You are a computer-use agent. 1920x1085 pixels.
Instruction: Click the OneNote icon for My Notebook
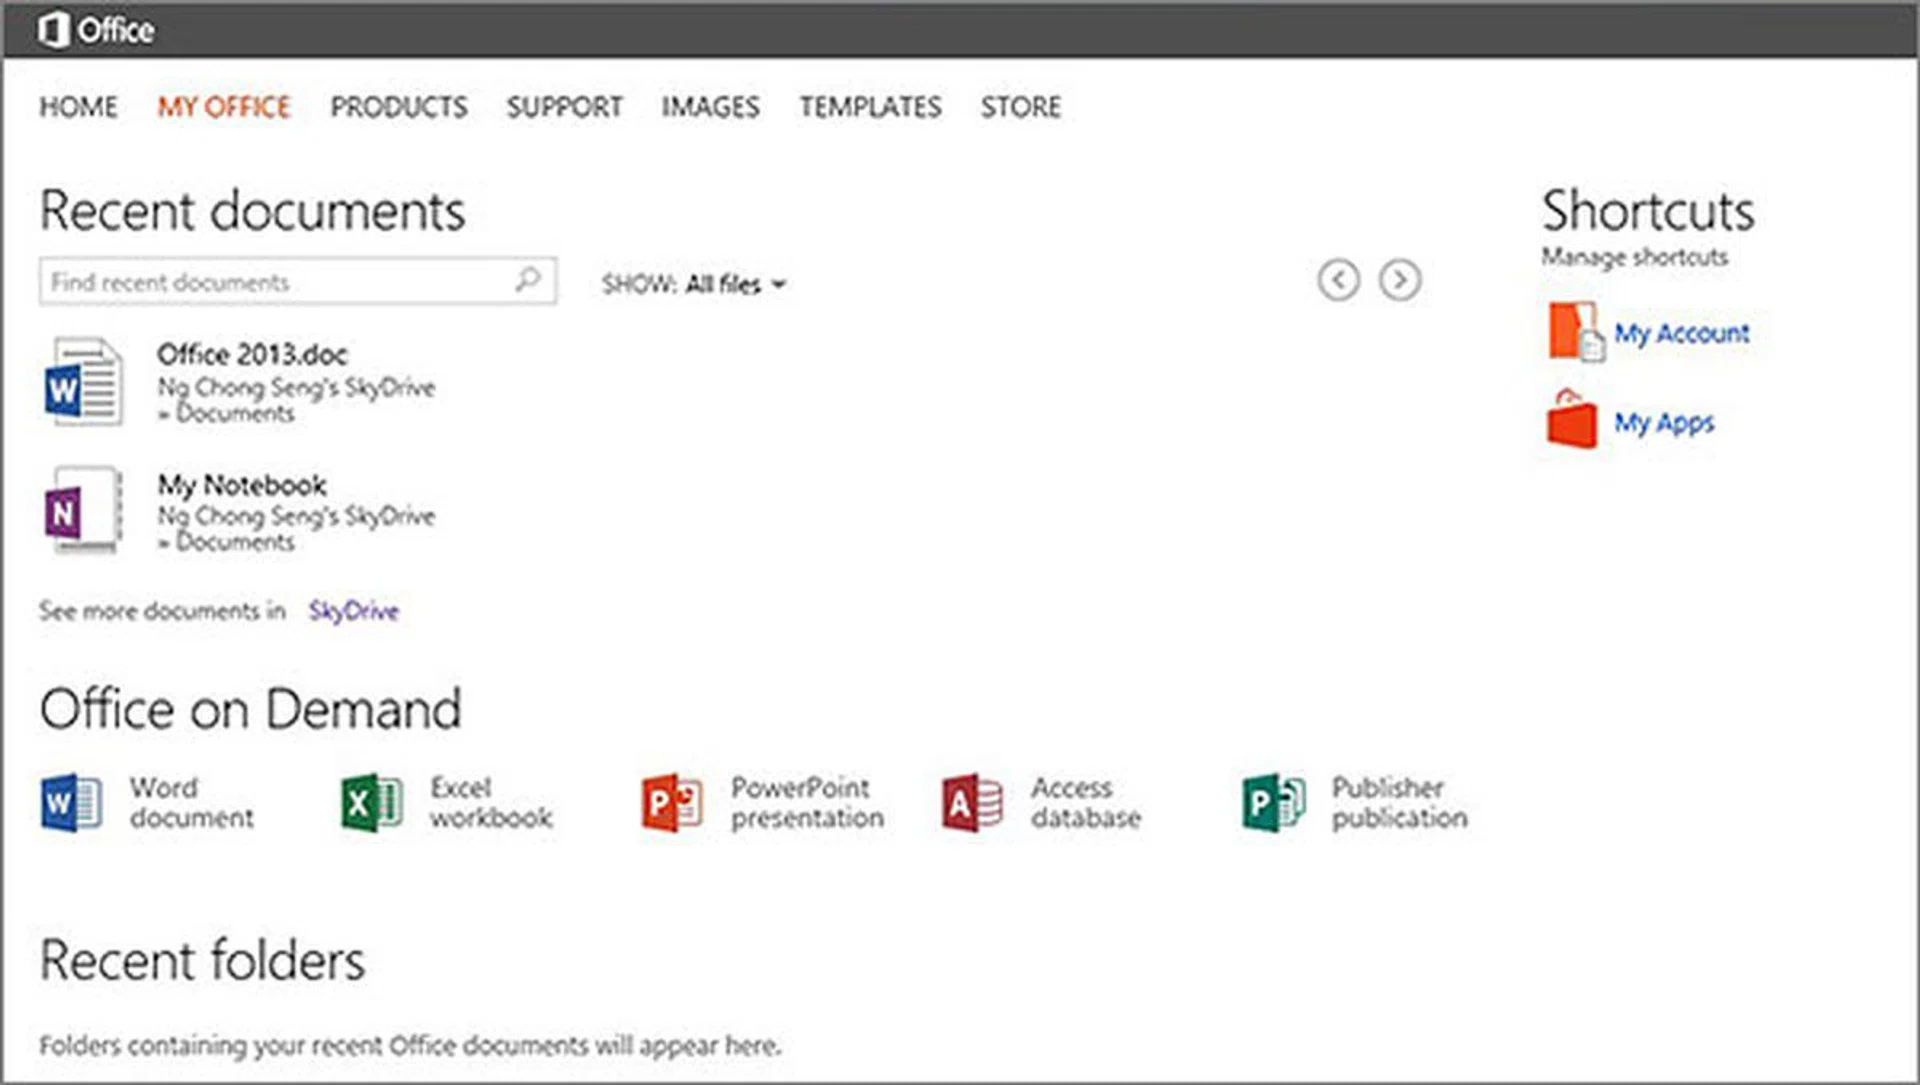83,510
